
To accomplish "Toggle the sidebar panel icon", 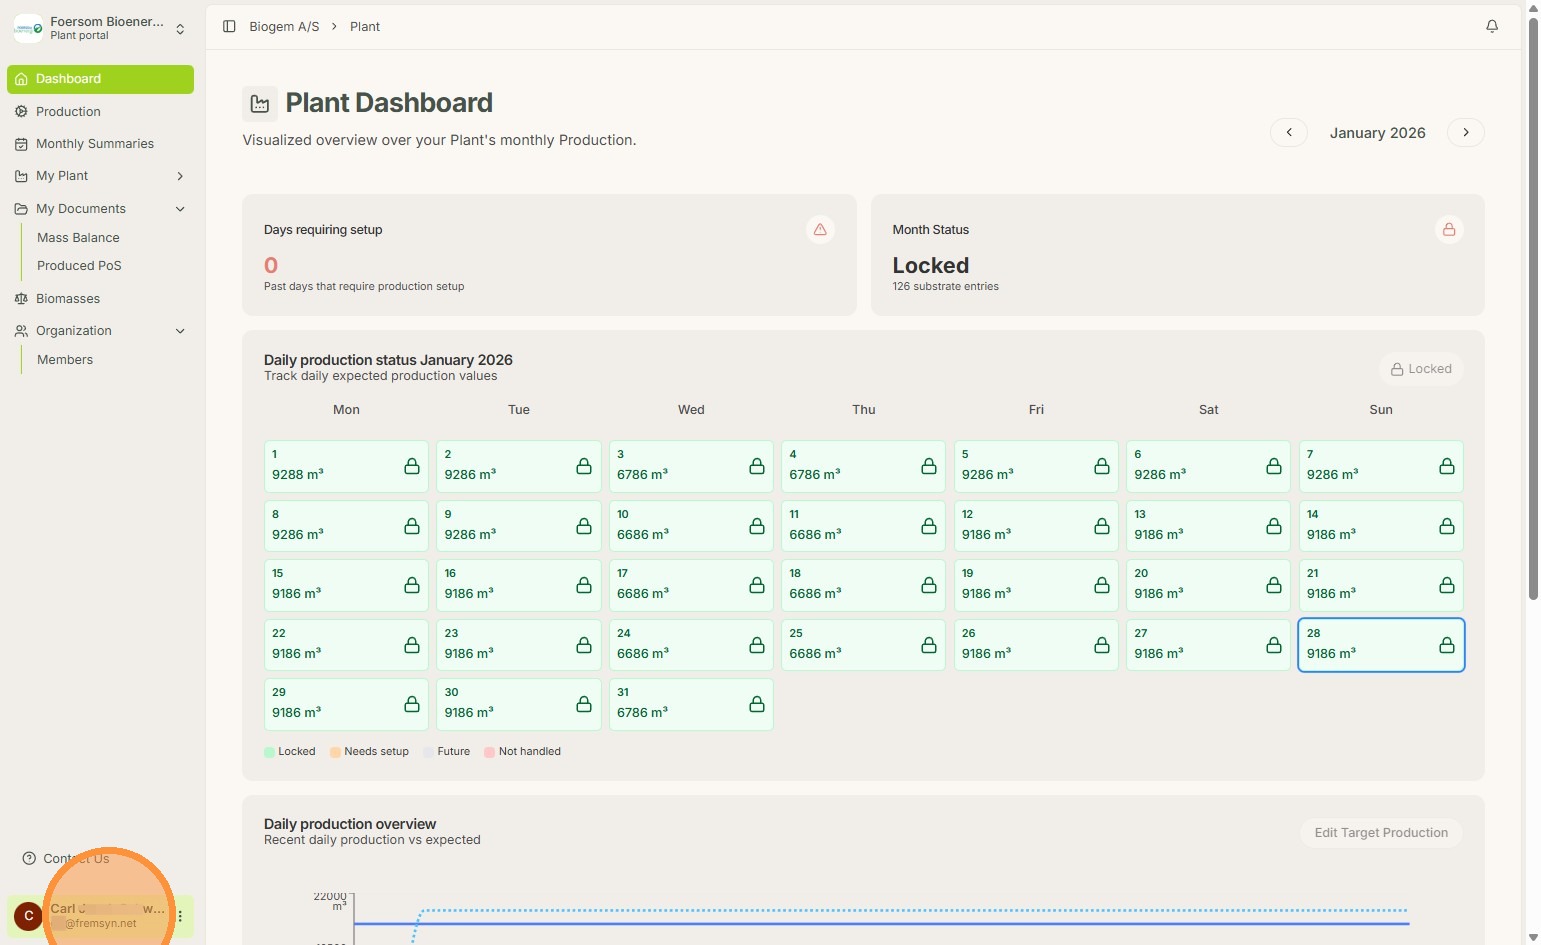I will coord(229,26).
